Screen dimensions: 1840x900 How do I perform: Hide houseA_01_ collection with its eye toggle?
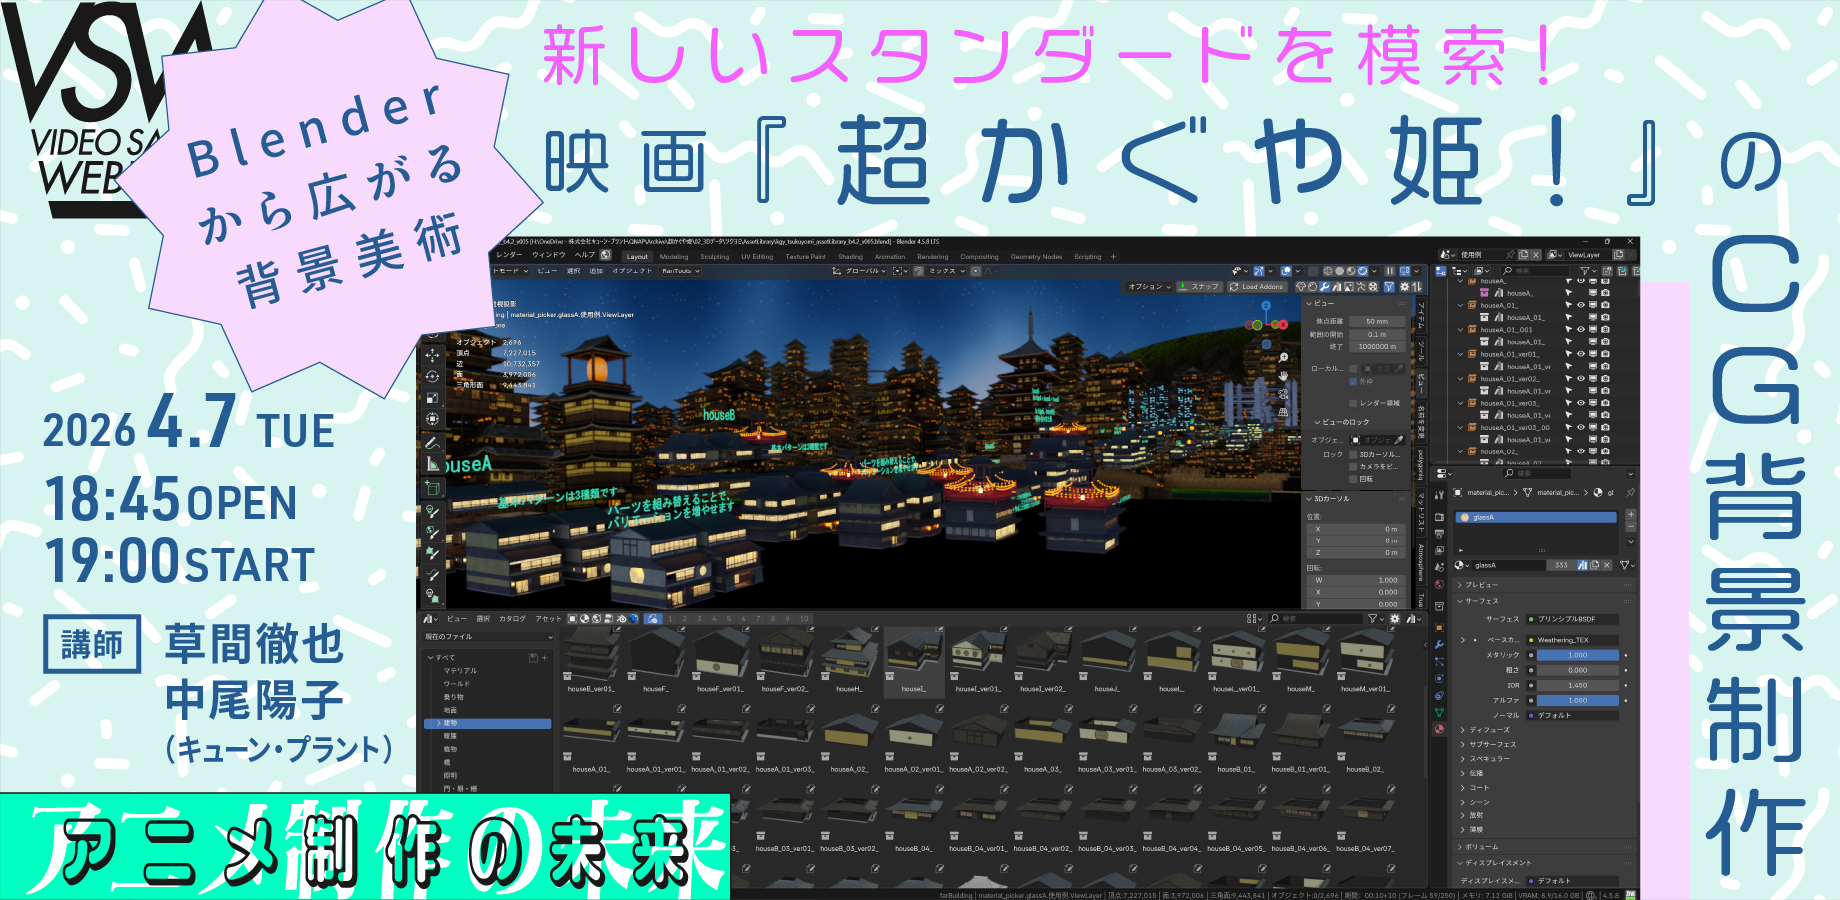tap(1579, 304)
